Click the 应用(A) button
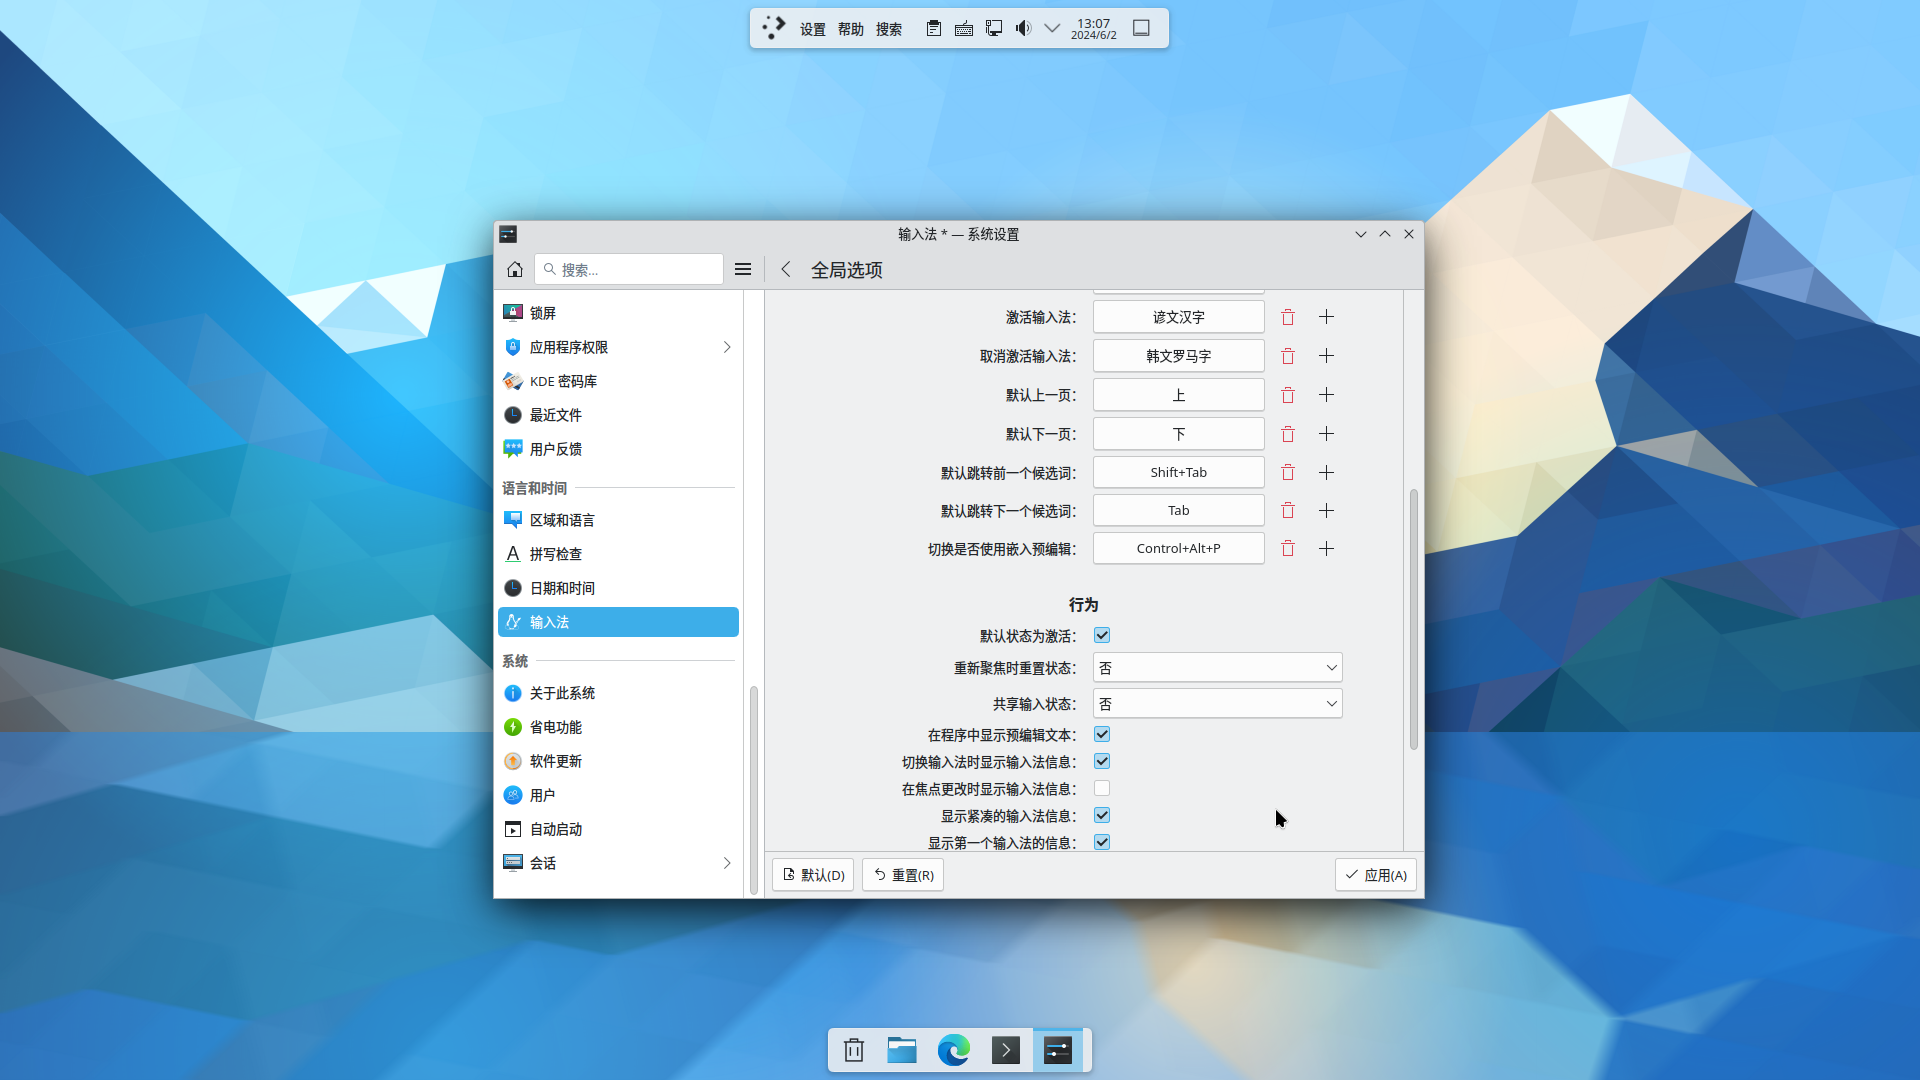The width and height of the screenshot is (1920, 1080). [x=1375, y=875]
